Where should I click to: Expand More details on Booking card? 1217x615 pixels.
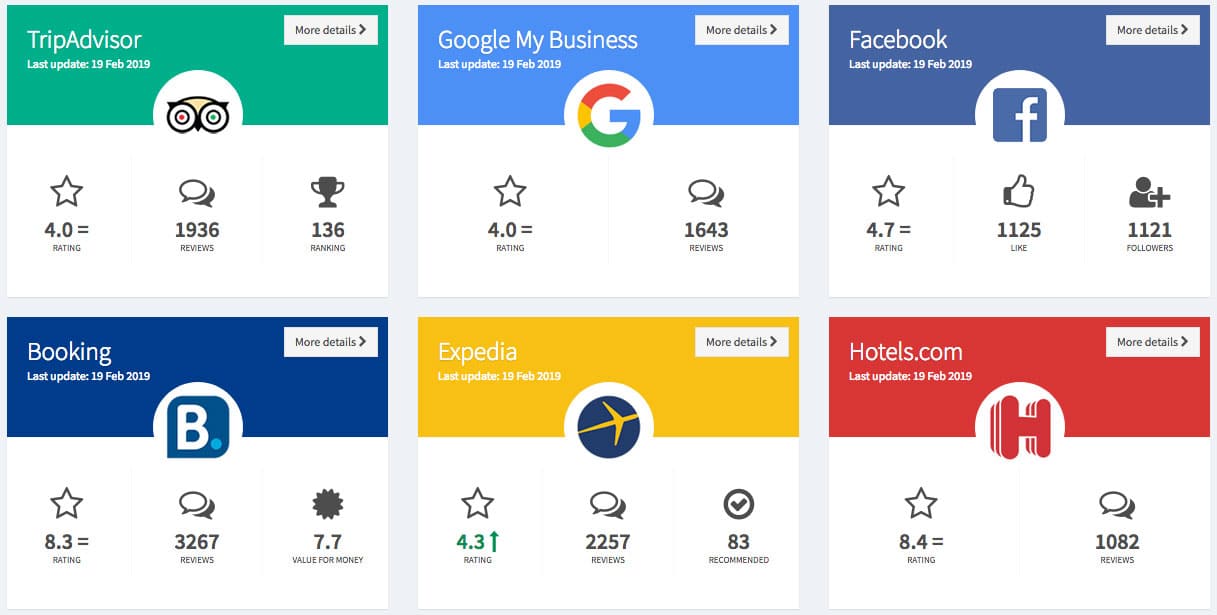coord(331,342)
